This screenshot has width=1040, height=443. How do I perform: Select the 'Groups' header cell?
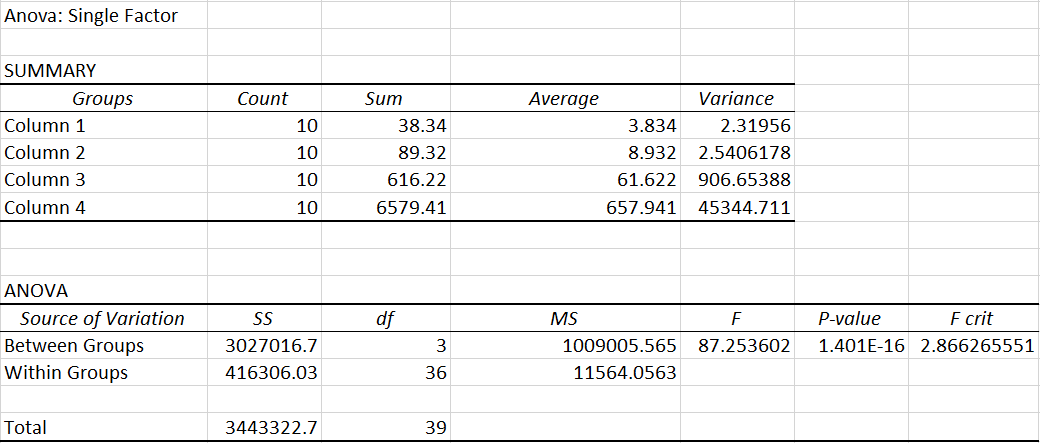(103, 99)
